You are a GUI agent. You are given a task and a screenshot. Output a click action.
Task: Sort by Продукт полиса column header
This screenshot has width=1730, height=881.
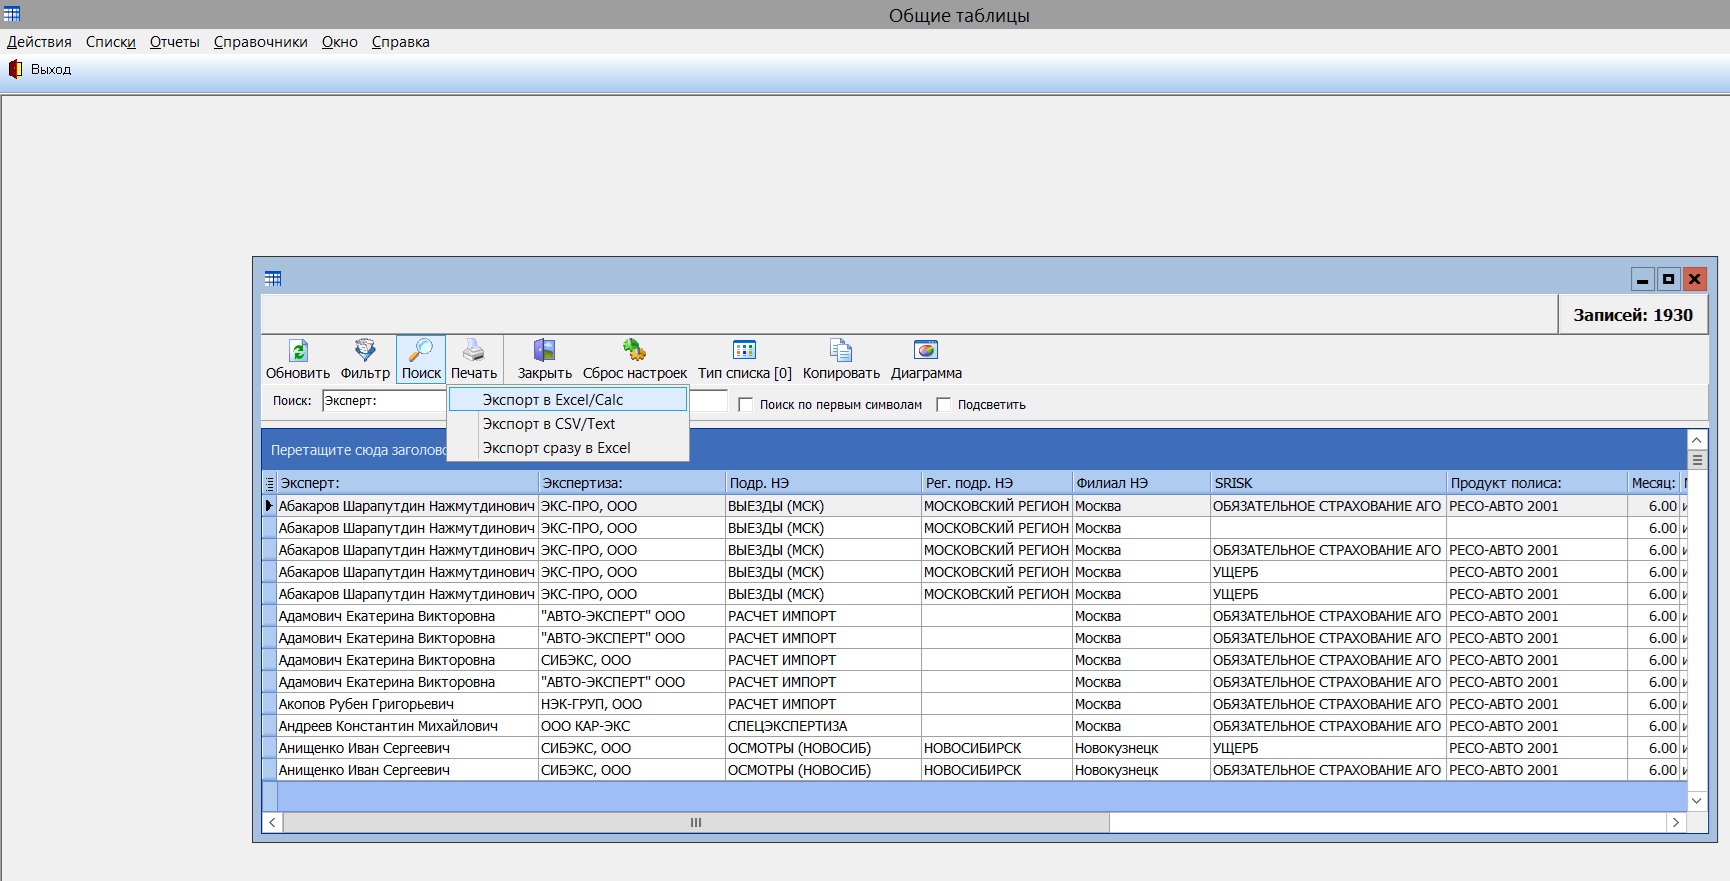pyautogui.click(x=1536, y=483)
